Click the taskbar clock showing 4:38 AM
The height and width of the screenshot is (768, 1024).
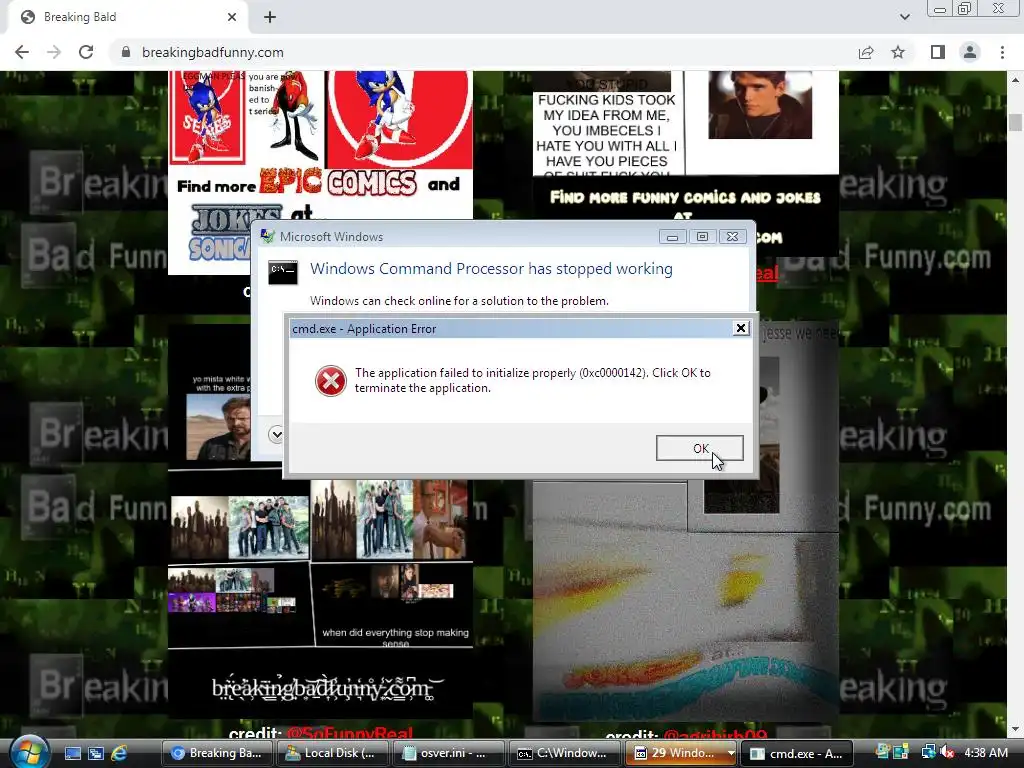pyautogui.click(x=985, y=753)
